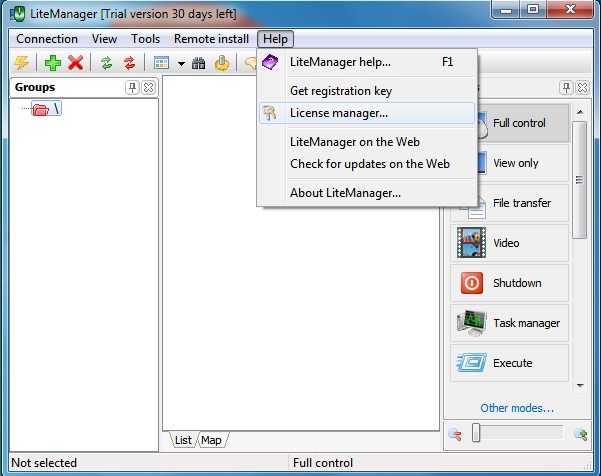Select the root folder in Groups tree
This screenshot has width=601, height=476.
46,109
